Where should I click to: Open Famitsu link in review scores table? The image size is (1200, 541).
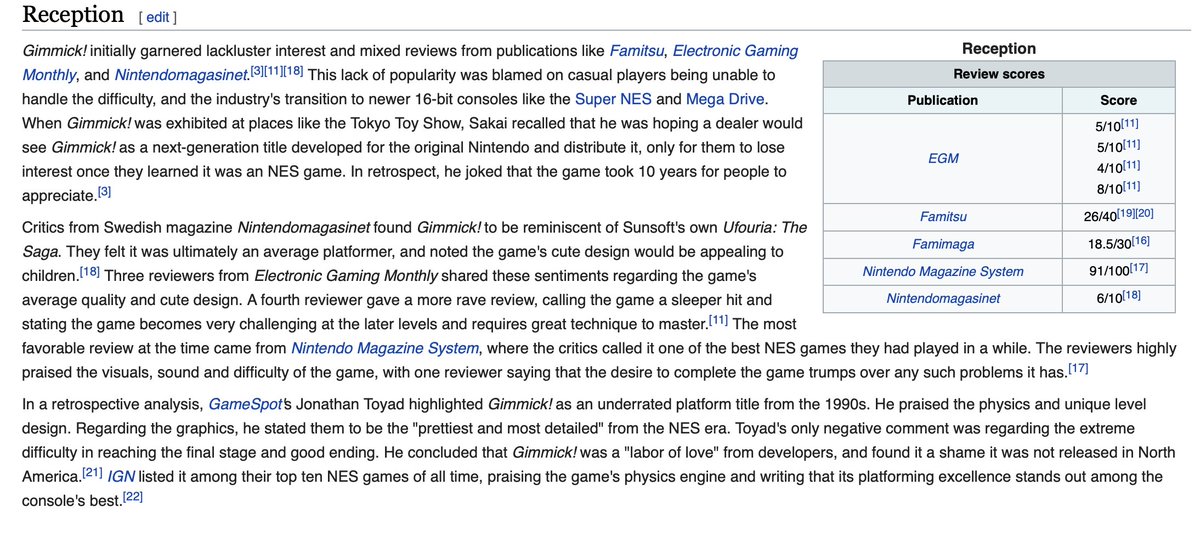click(x=942, y=217)
